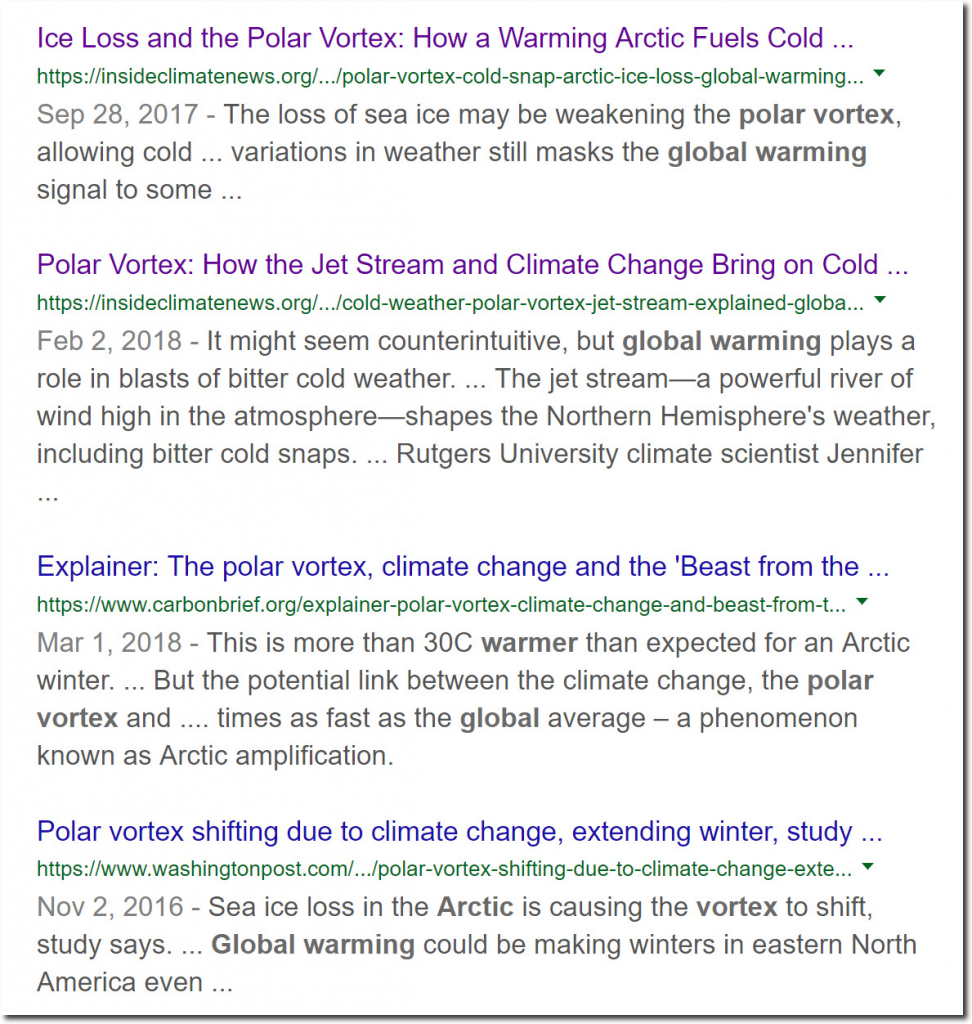Click the Feb 2, 2018 date text
The width and height of the screenshot is (972, 1024).
point(109,341)
